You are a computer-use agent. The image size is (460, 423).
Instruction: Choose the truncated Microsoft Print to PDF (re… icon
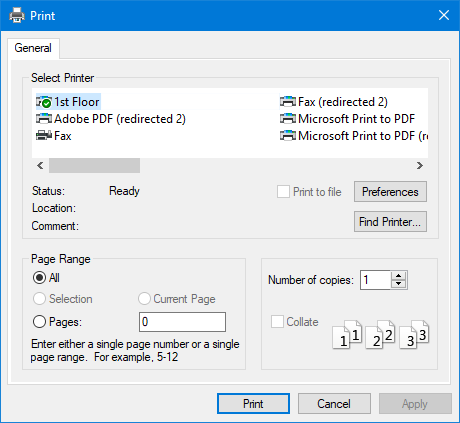pos(288,136)
